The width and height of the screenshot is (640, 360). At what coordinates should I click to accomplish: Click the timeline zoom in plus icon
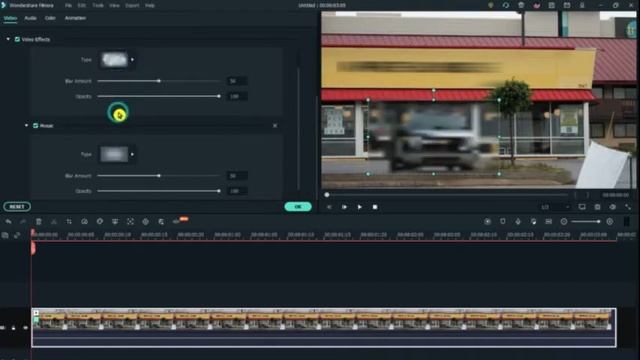click(610, 221)
